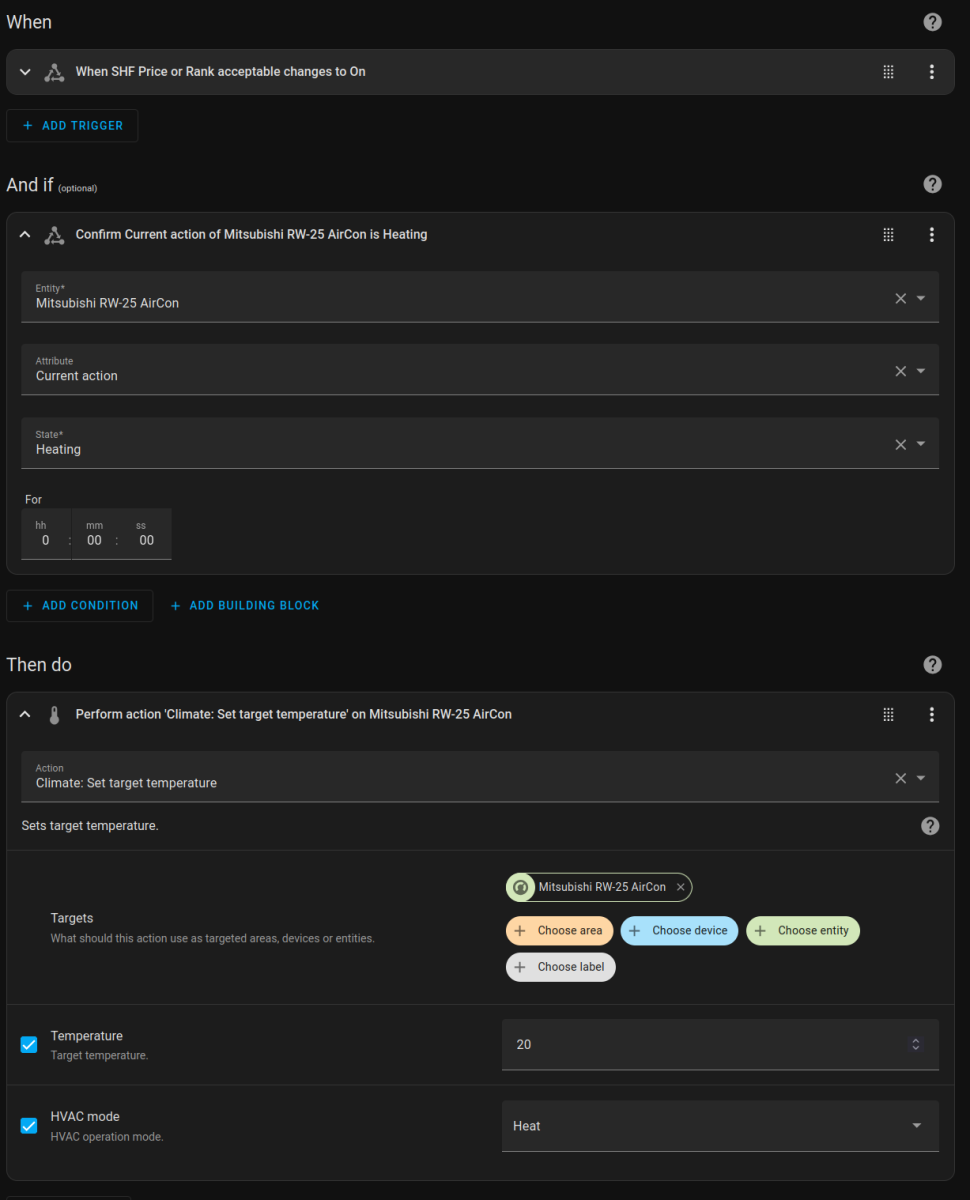Image resolution: width=970 pixels, height=1200 pixels.
Task: Choose device for action target
Action: pos(680,931)
